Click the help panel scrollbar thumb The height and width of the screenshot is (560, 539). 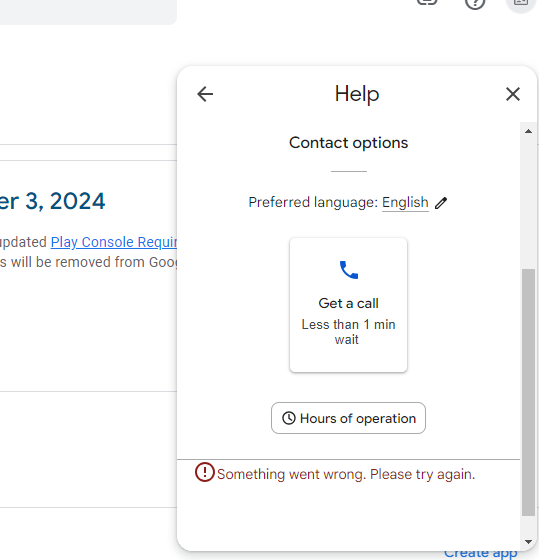click(x=528, y=392)
